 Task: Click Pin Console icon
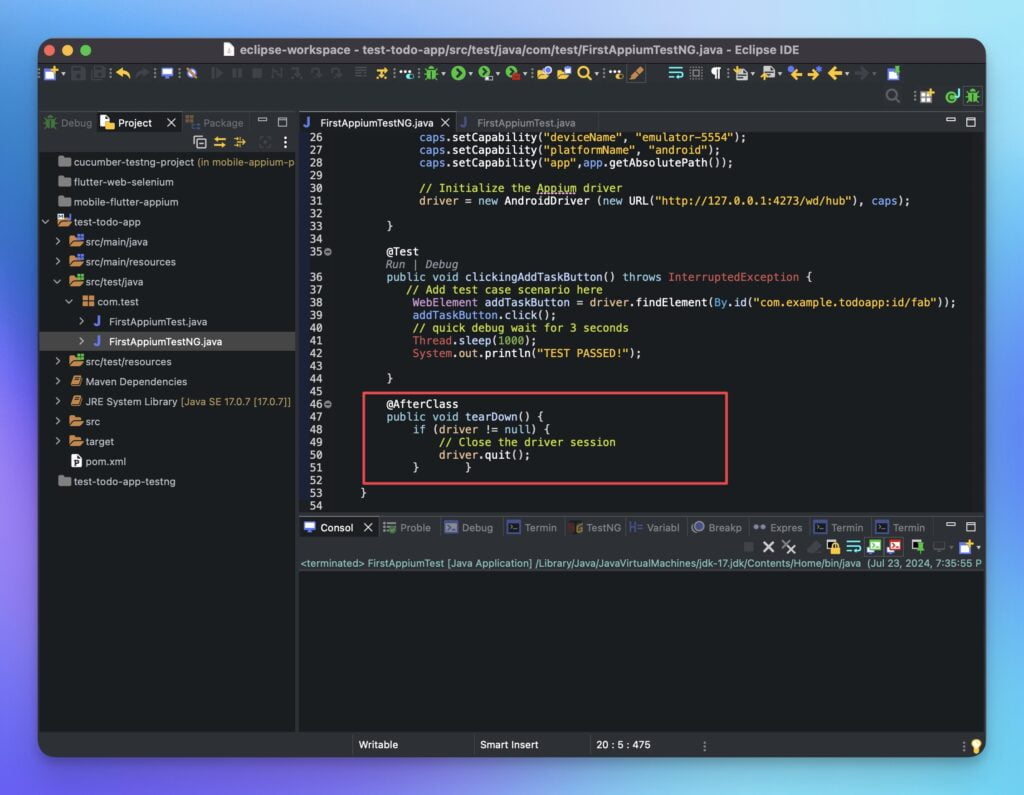(918, 547)
